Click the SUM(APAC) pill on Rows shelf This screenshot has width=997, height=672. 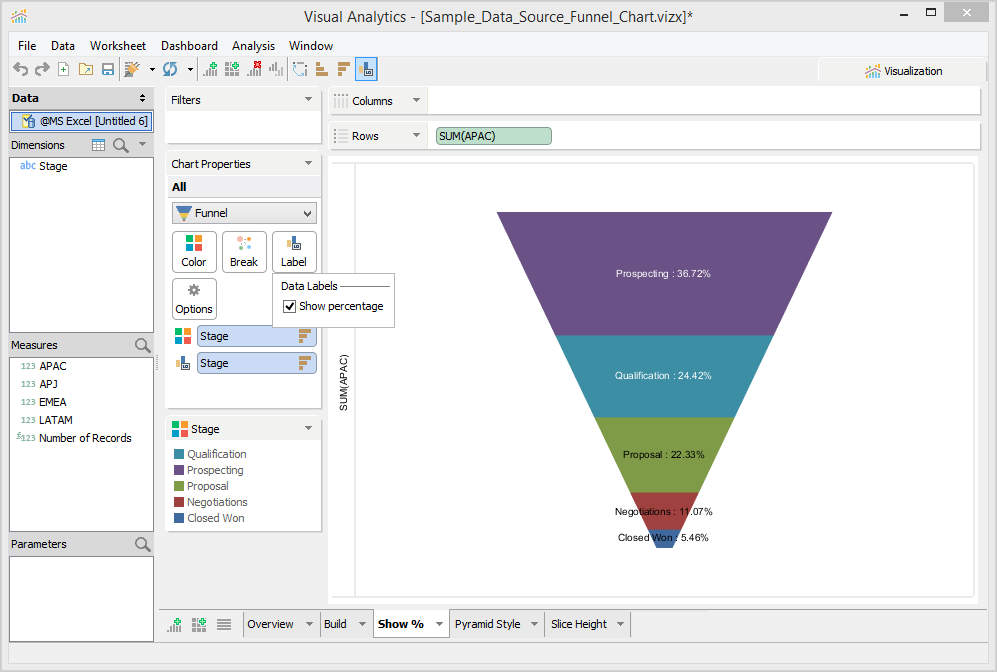[x=493, y=136]
